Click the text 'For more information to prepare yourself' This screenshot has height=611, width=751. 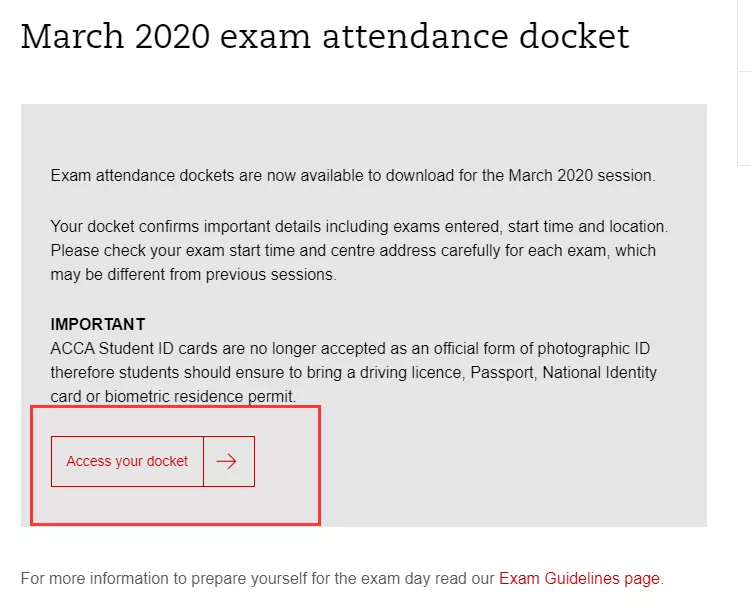pyautogui.click(x=258, y=578)
